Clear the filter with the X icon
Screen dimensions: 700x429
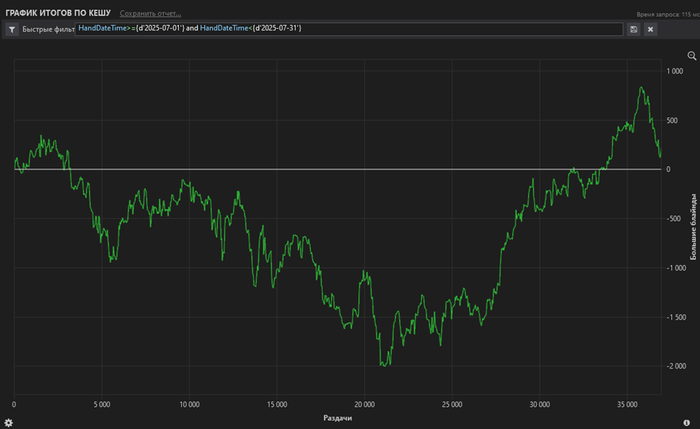(650, 29)
